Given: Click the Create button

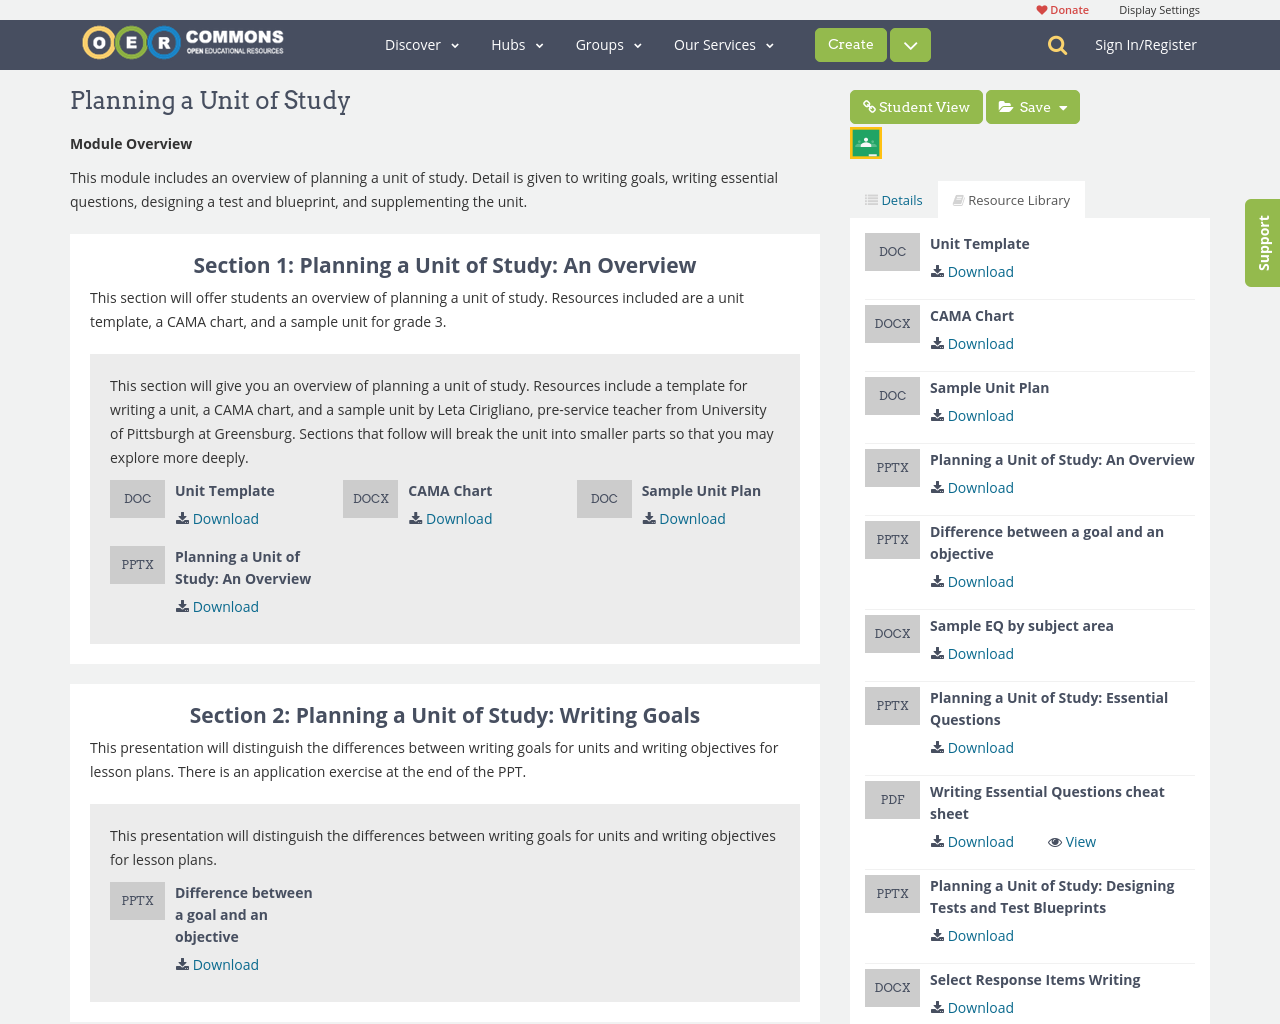Looking at the screenshot, I should click(850, 44).
